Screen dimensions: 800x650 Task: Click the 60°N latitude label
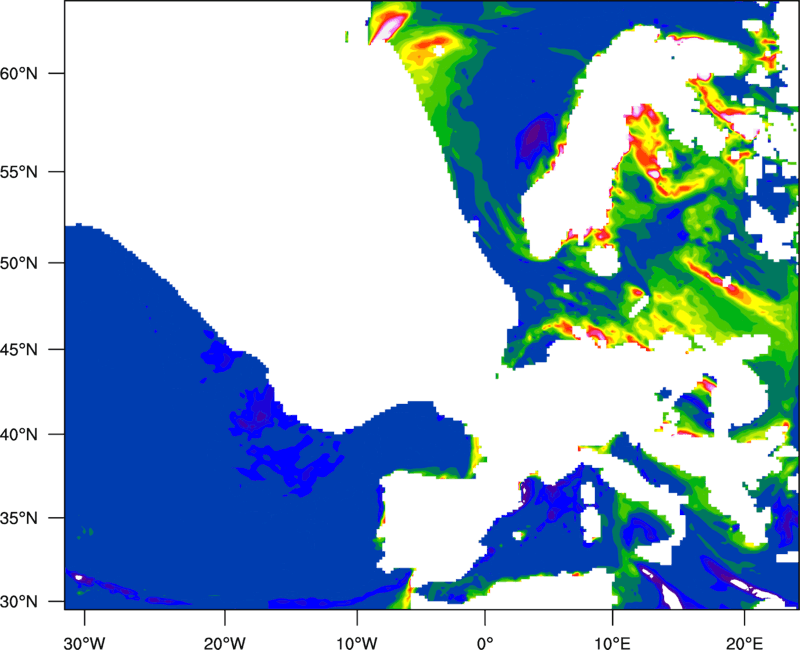click(x=19, y=73)
